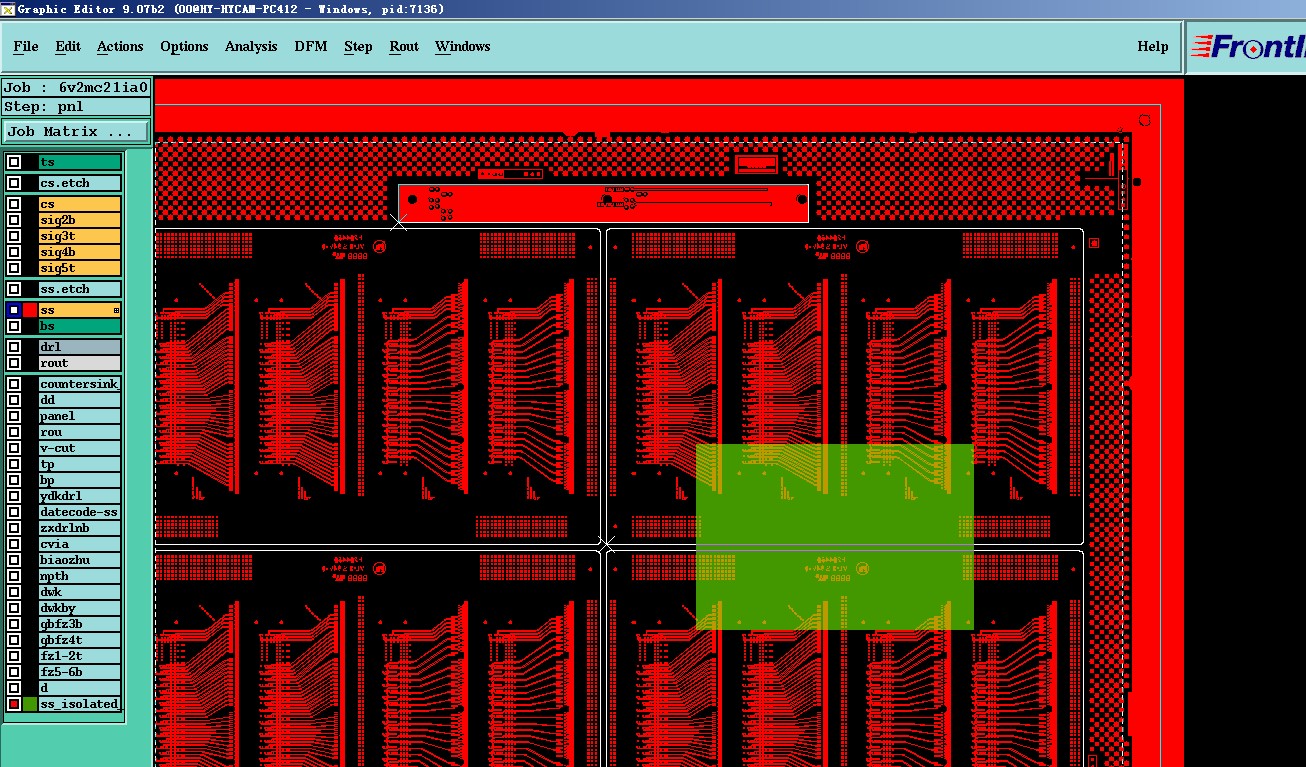
Task: Open the Step menu
Action: point(358,46)
